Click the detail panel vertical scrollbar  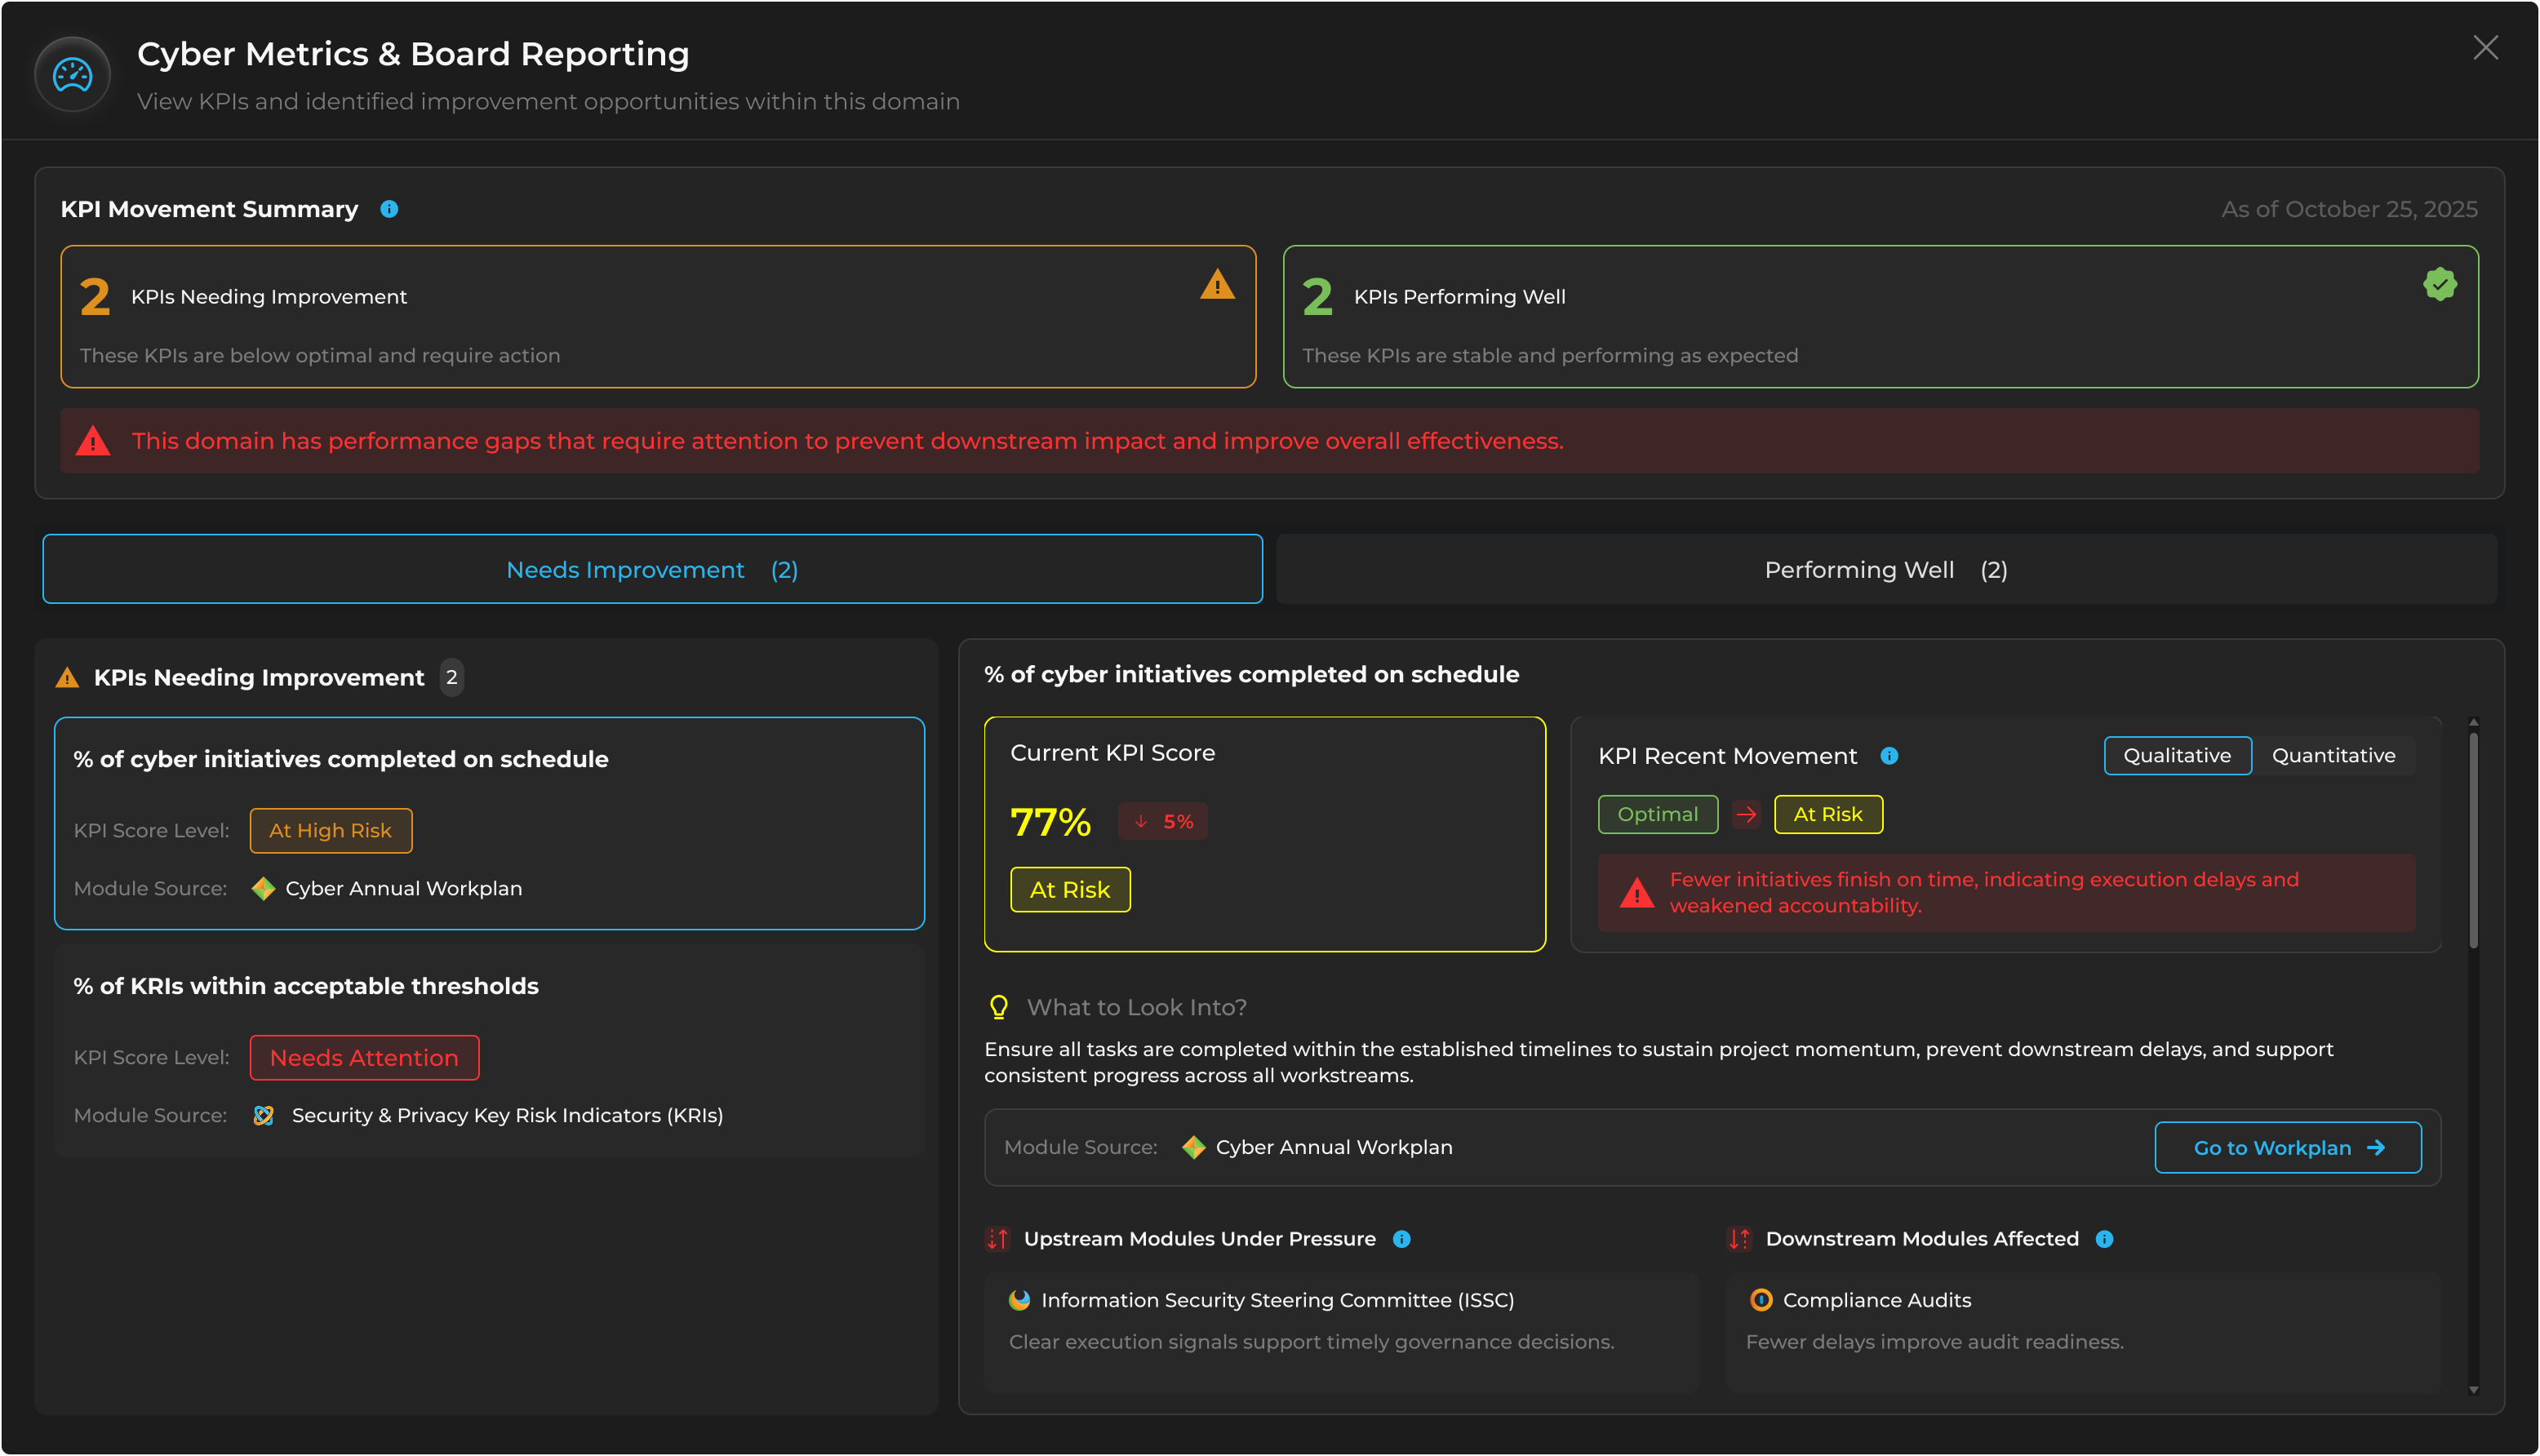(2473, 840)
